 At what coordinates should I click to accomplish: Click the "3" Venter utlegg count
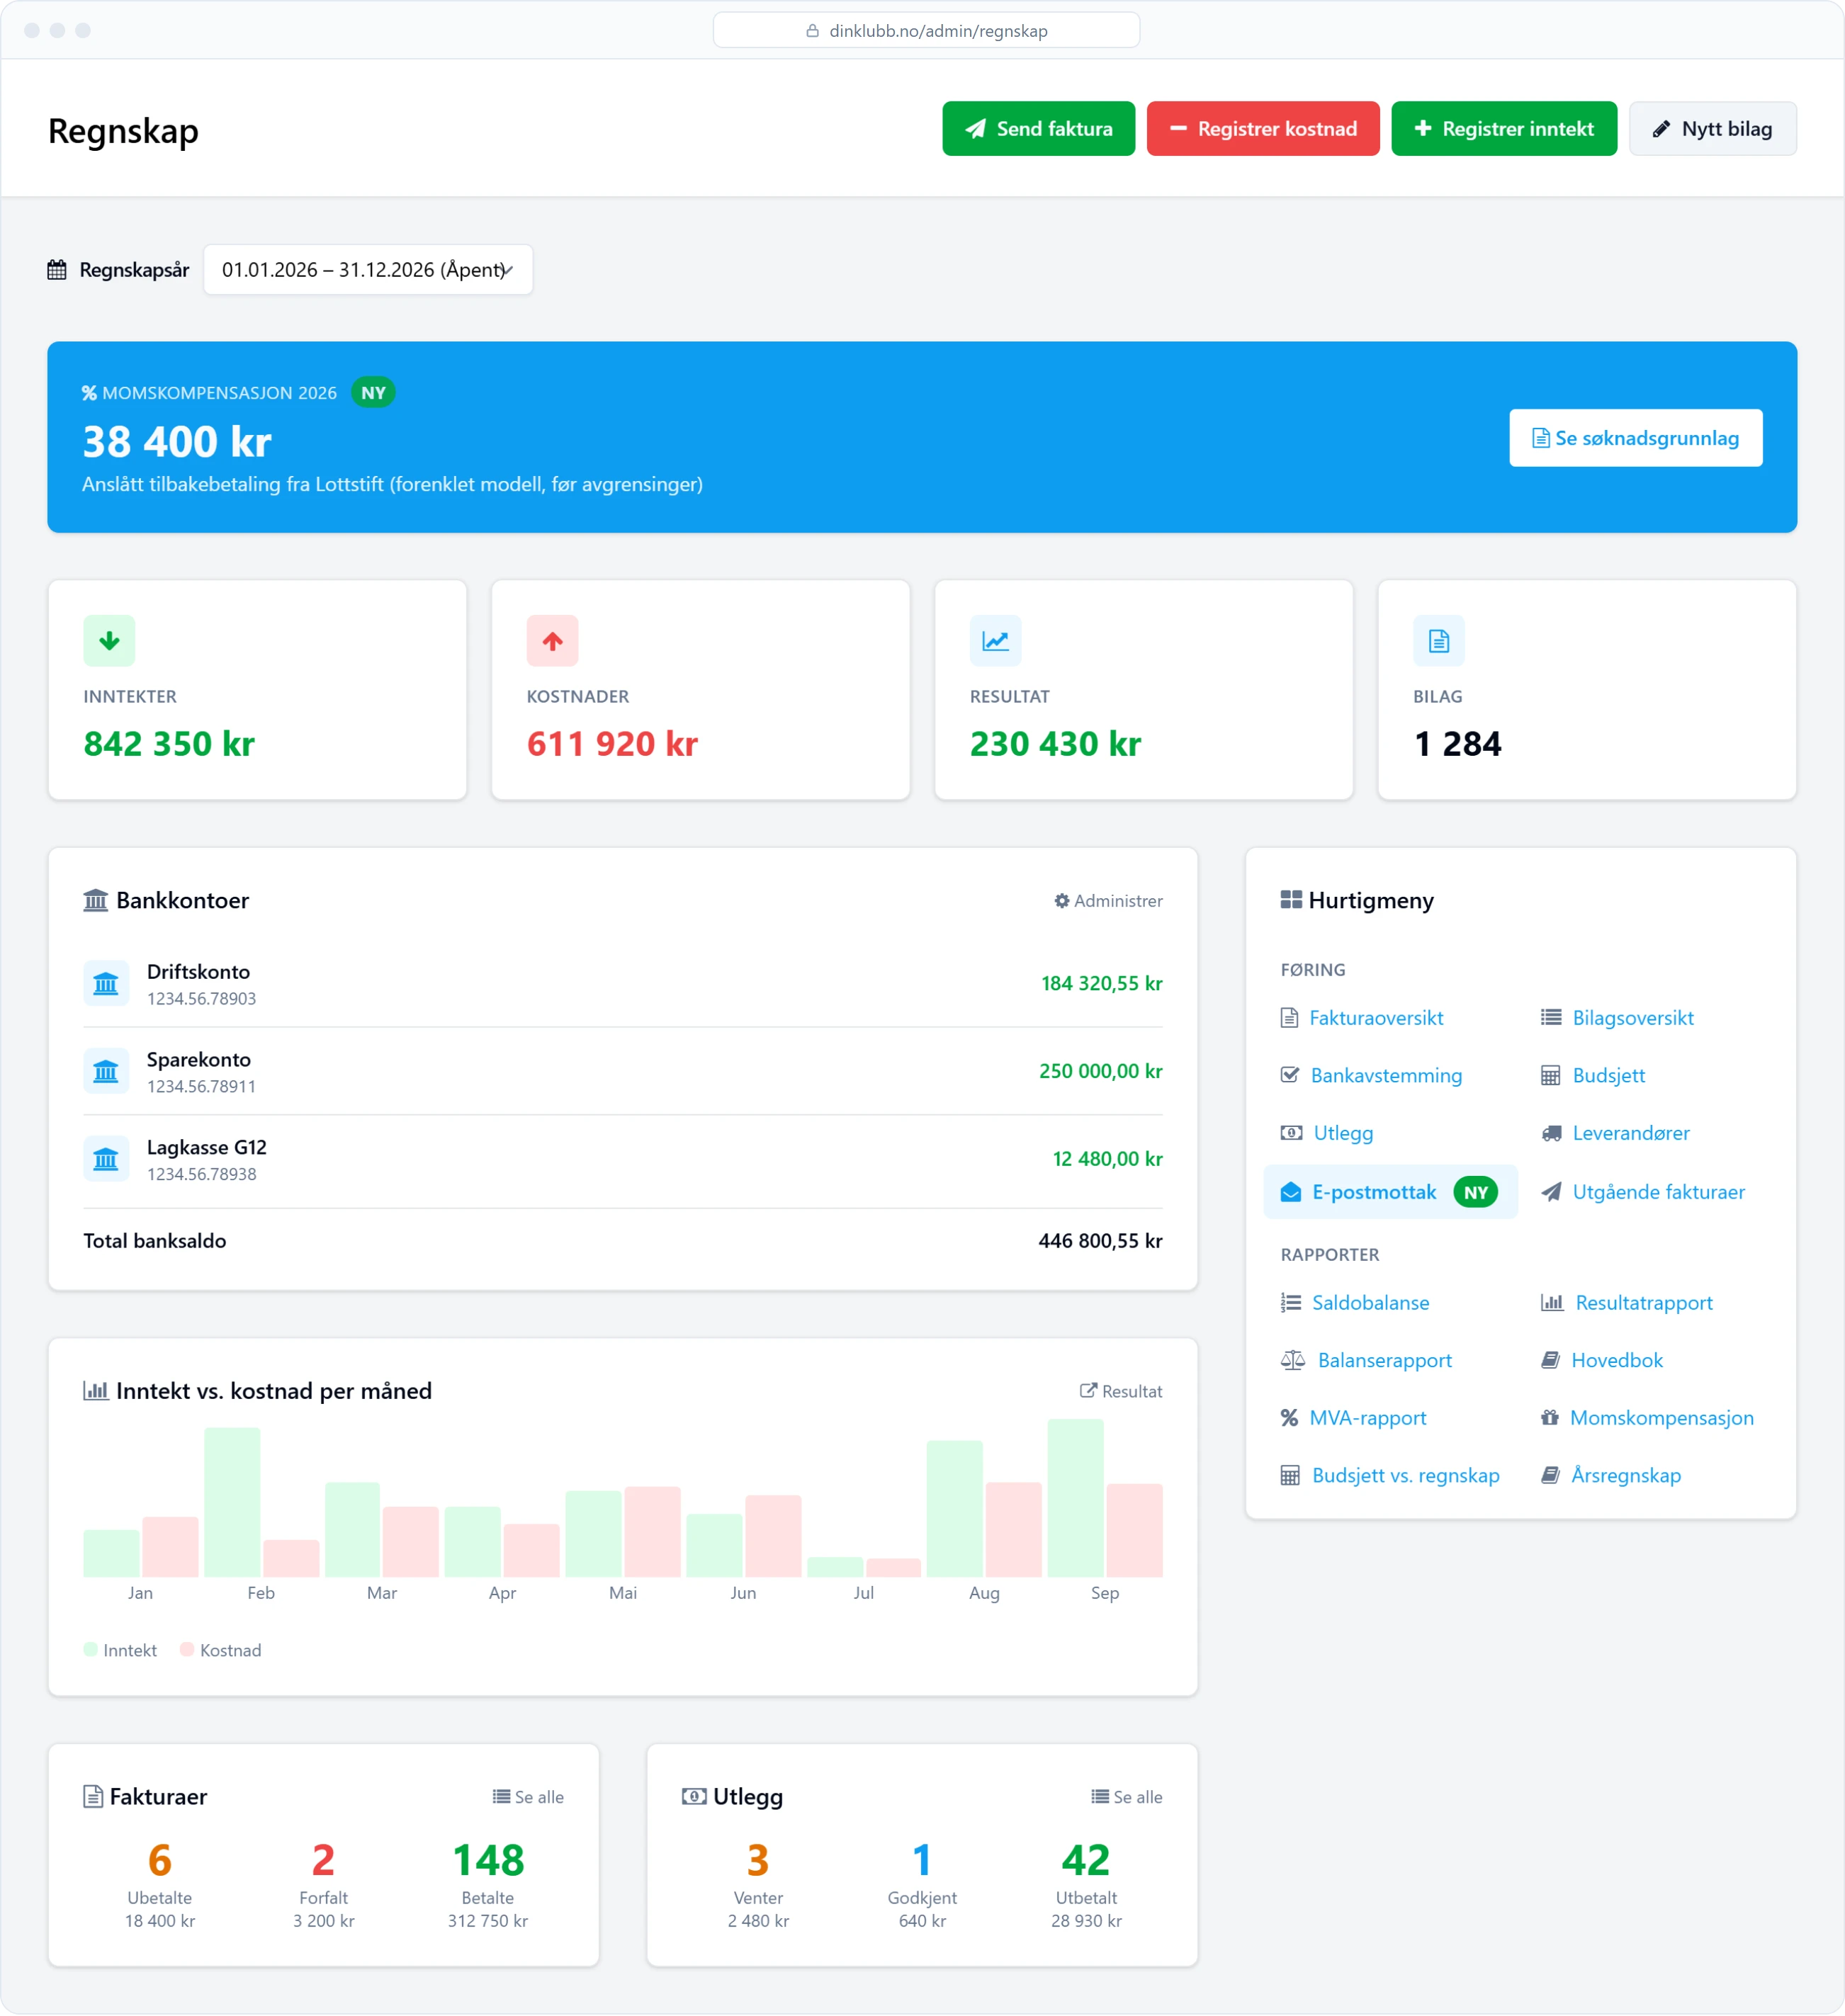coord(758,1861)
